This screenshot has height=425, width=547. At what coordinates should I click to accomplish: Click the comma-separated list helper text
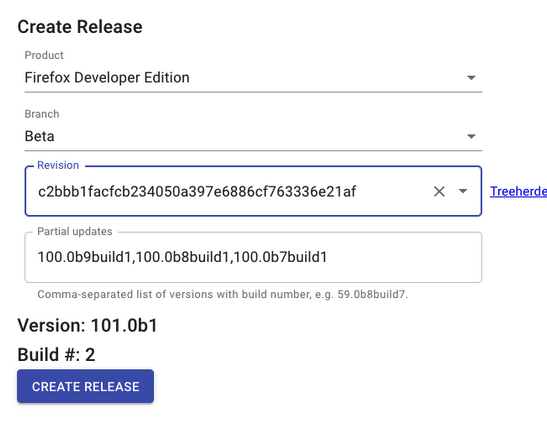pos(223,294)
